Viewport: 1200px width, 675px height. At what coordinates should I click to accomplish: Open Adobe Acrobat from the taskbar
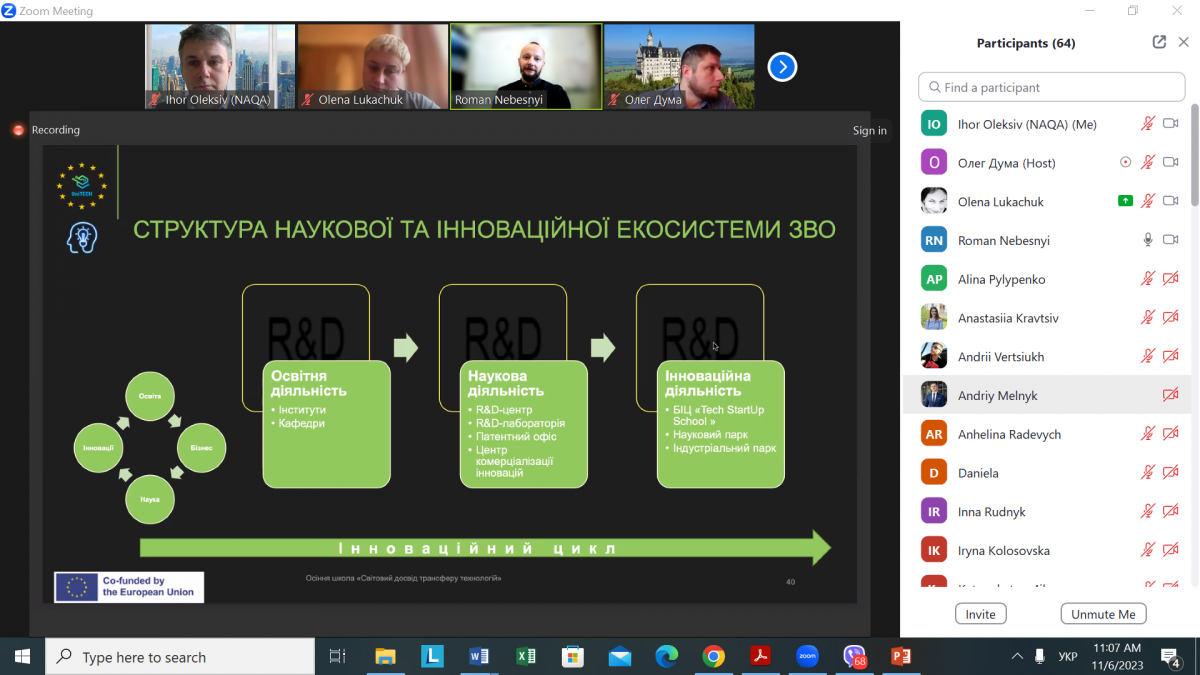point(760,657)
